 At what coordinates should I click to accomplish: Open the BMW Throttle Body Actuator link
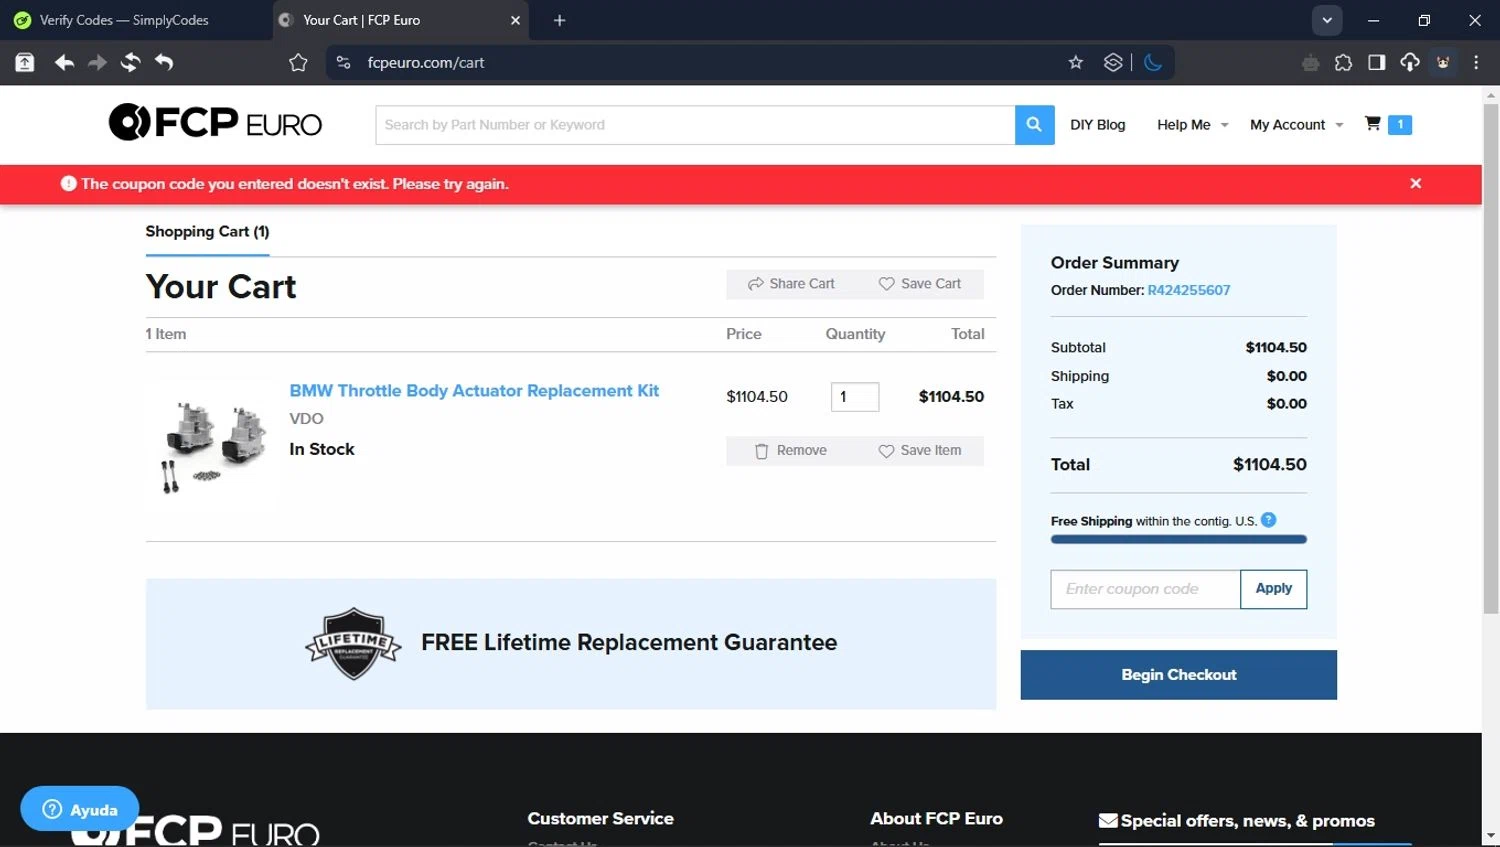point(474,391)
